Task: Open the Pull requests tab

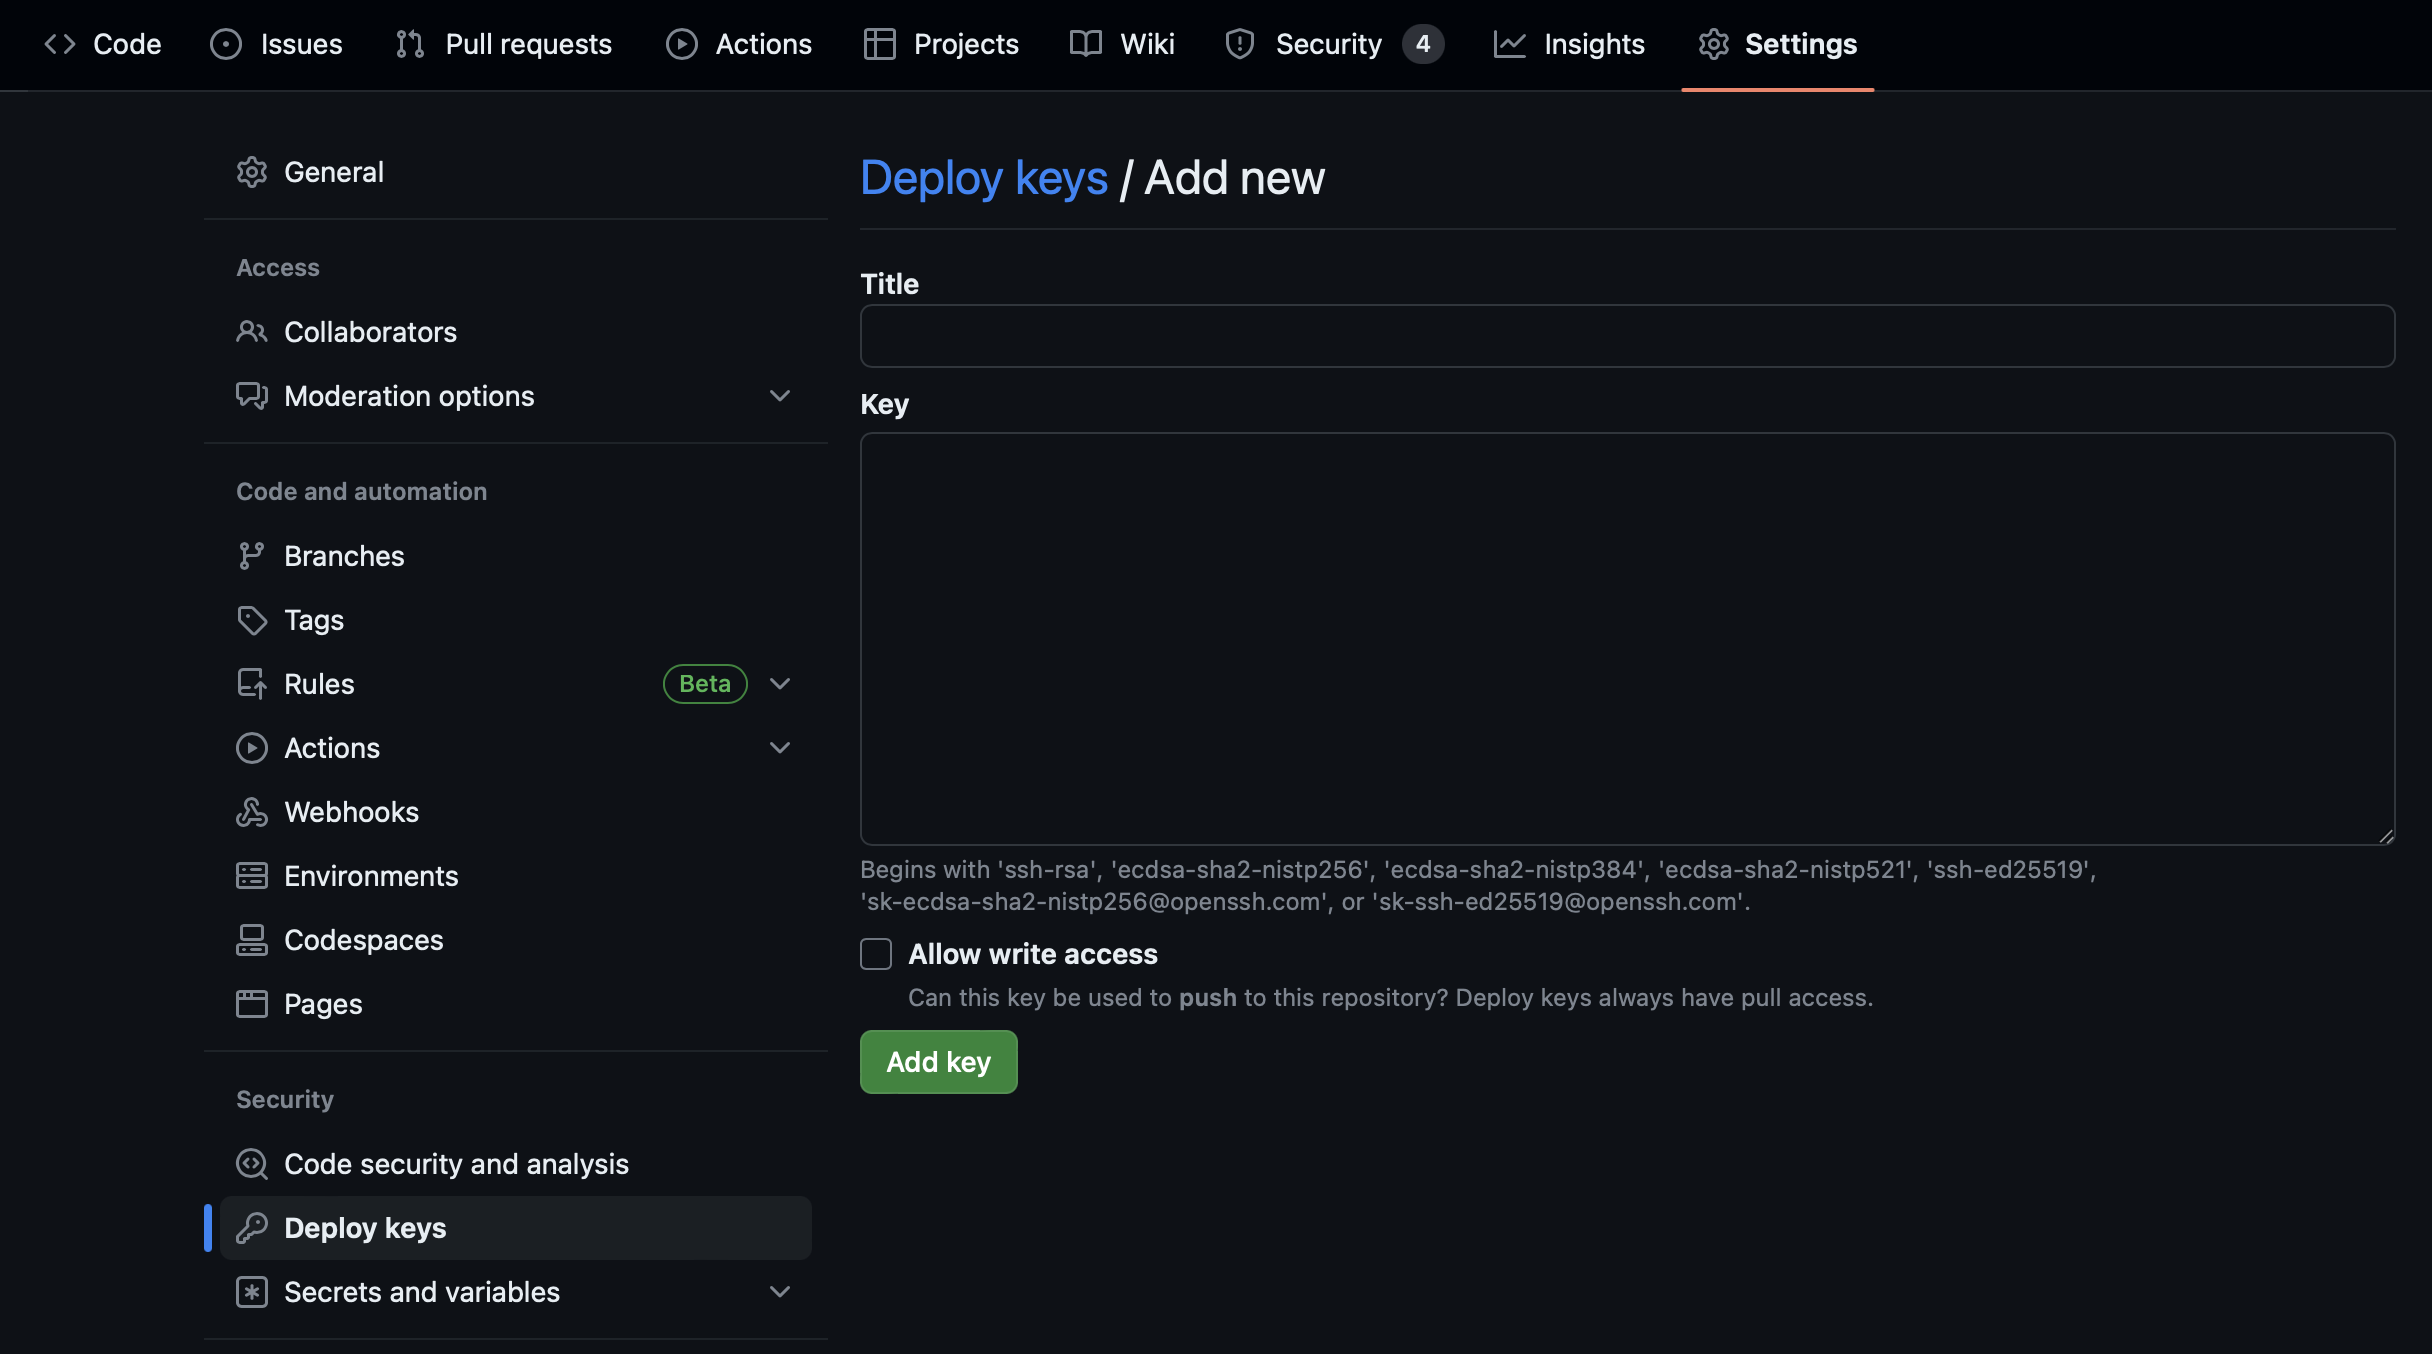Action: (x=504, y=44)
